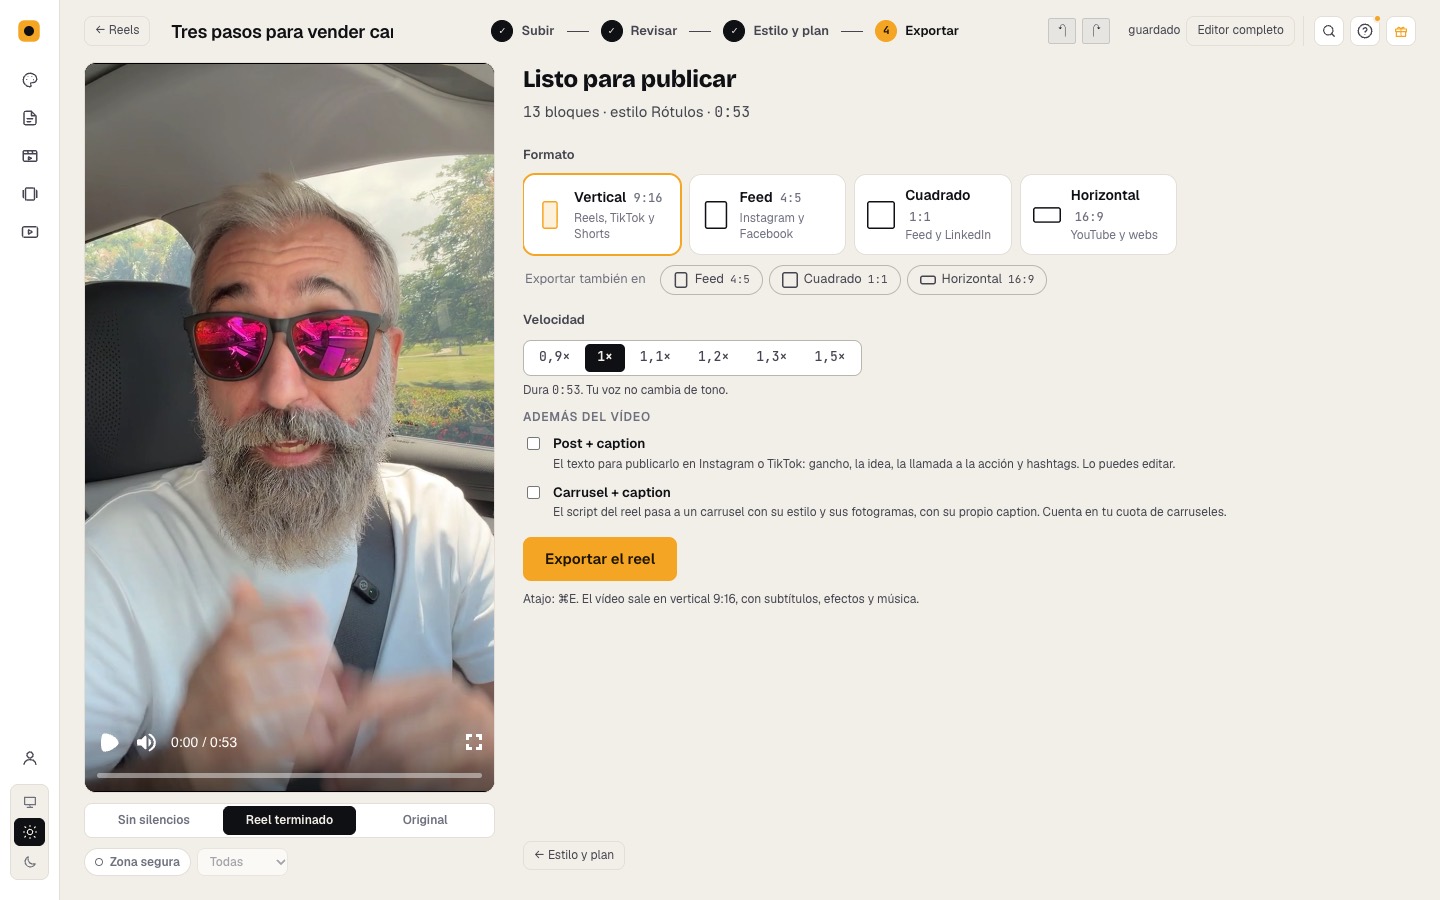This screenshot has height=900, width=1440.
Task: Click the Exportar el reel button
Action: point(600,559)
